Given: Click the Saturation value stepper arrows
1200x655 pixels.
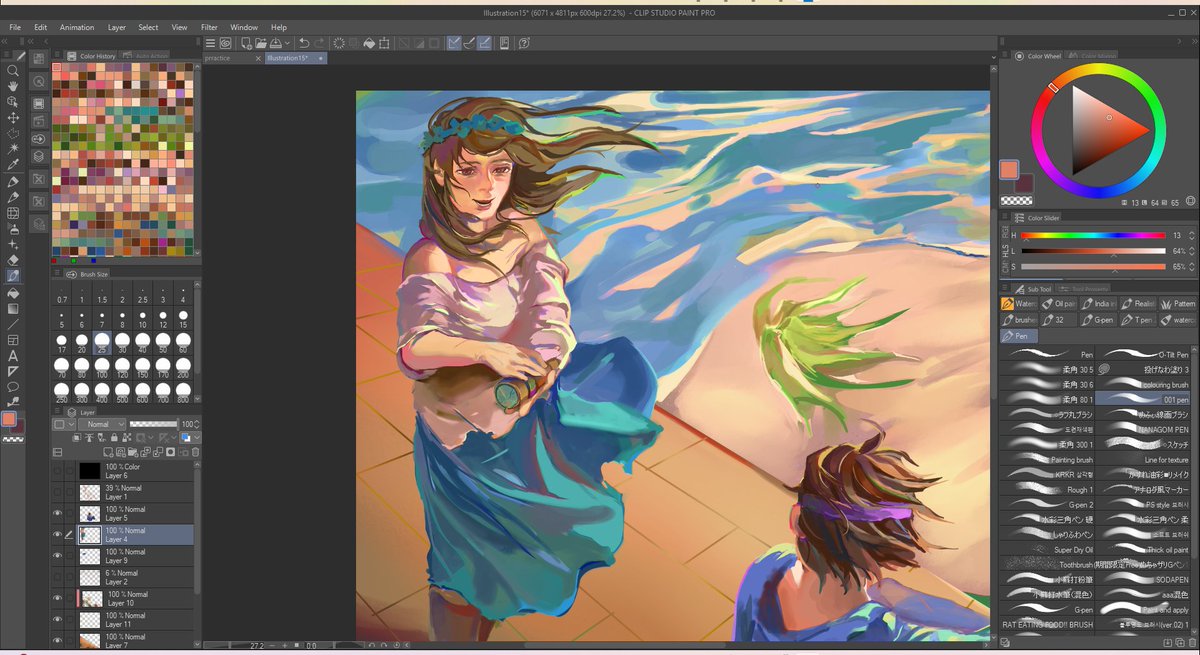Looking at the screenshot, I should pos(1191,267).
